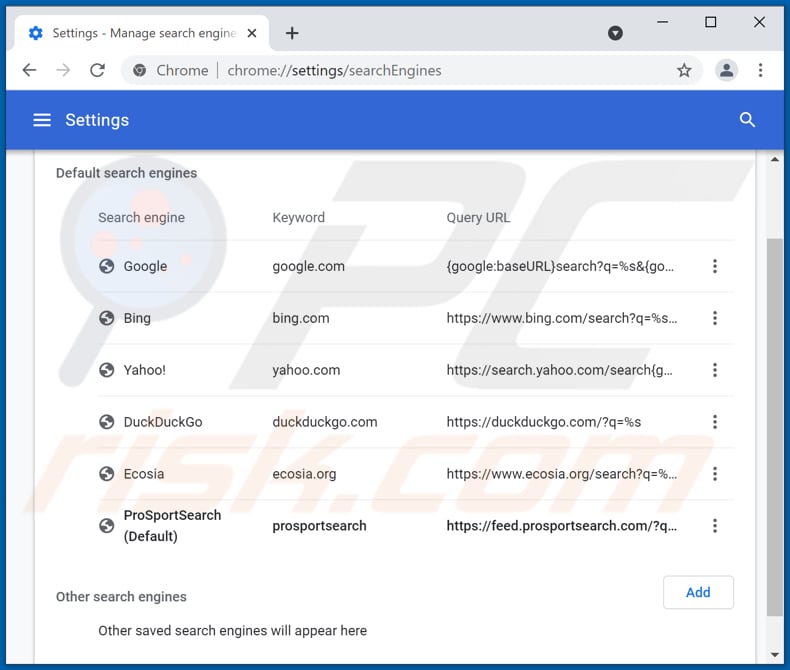Open a new tab with plus button

tap(292, 33)
